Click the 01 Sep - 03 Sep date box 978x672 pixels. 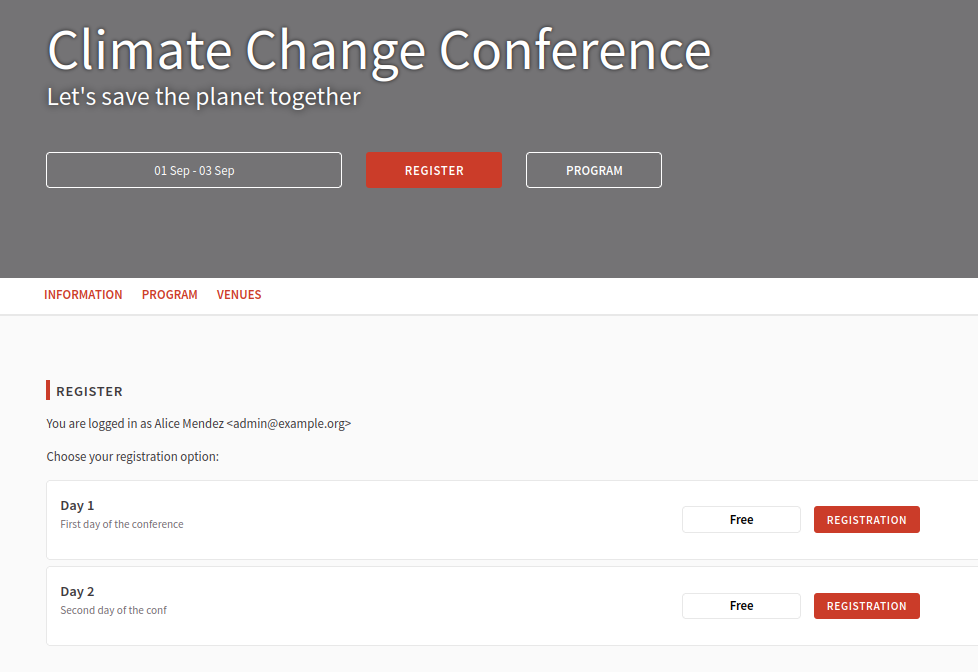[194, 170]
